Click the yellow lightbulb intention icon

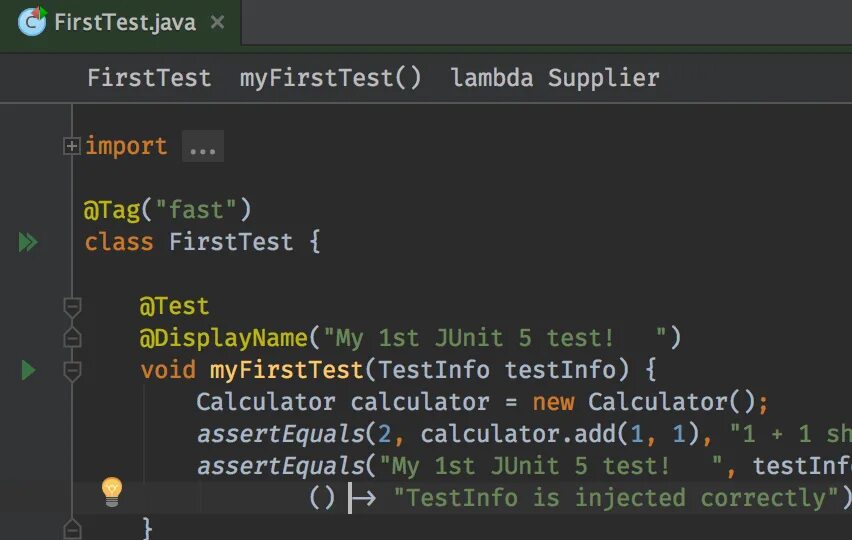click(112, 490)
